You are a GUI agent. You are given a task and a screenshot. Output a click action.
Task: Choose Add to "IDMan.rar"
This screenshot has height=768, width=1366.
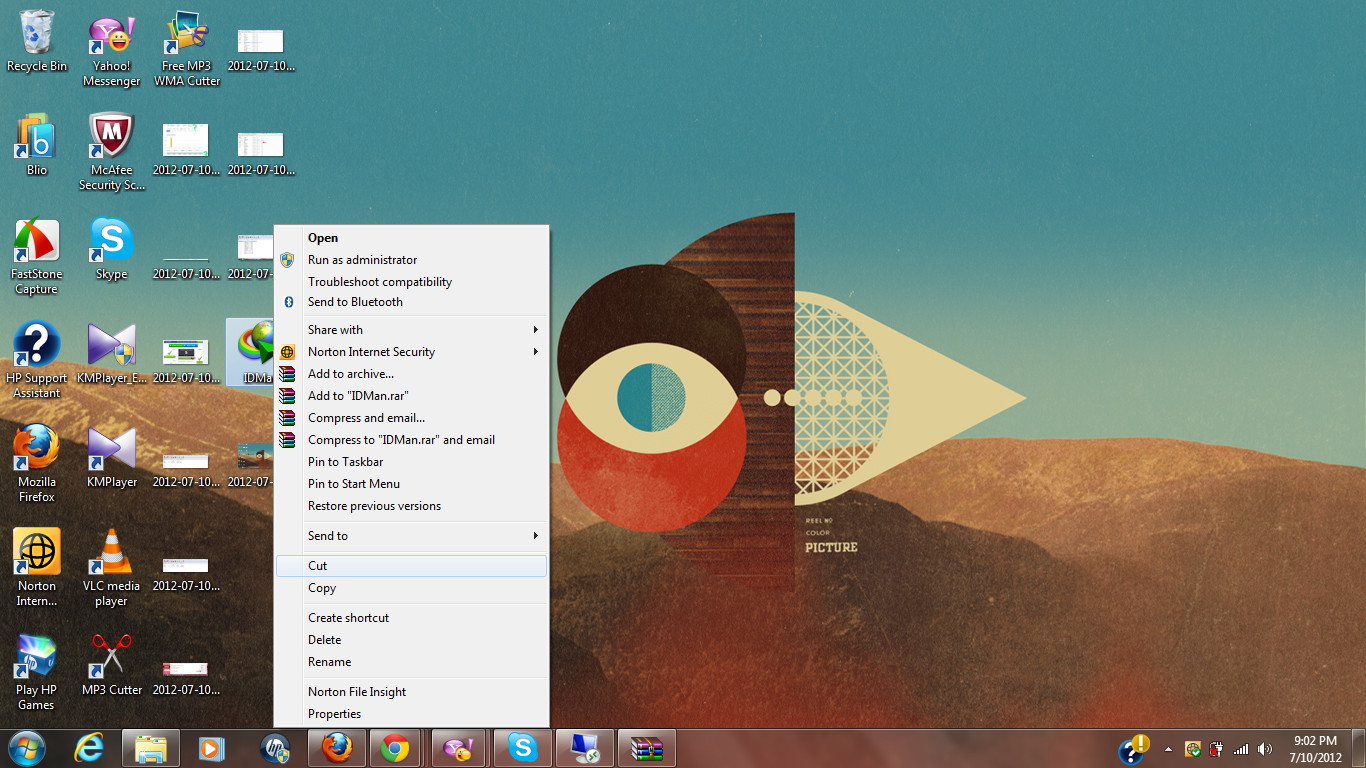(412, 396)
